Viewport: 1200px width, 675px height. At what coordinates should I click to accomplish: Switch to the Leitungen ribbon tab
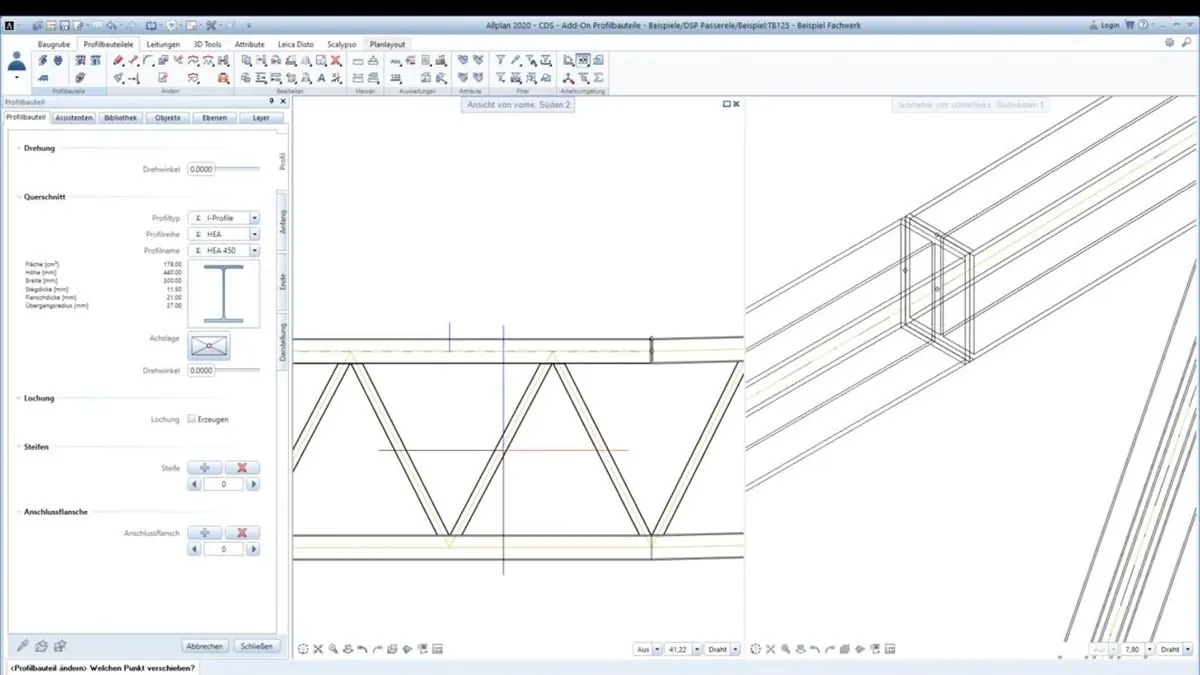coord(163,45)
